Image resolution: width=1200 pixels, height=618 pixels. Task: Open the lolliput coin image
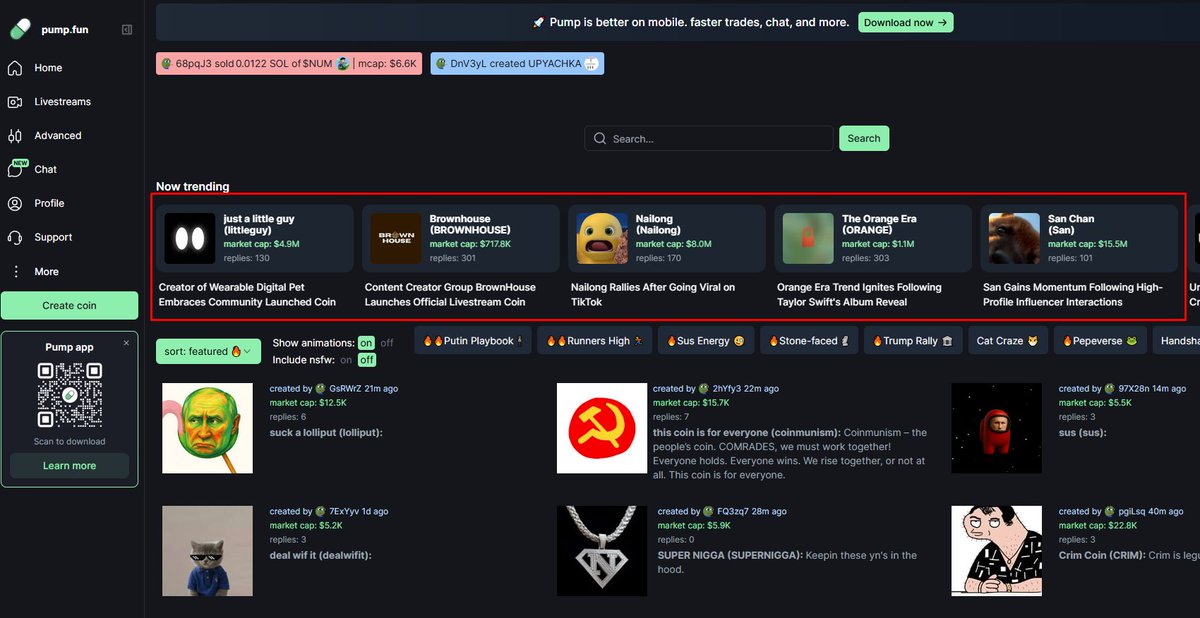click(208, 428)
